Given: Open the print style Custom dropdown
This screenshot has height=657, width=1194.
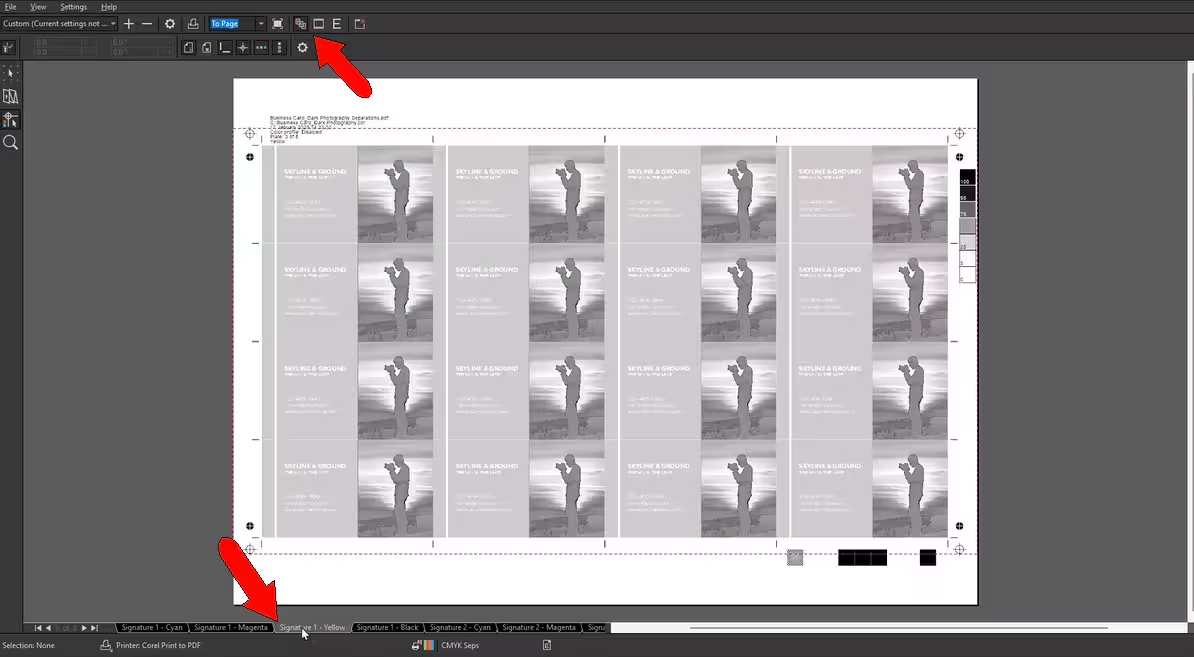Looking at the screenshot, I should pyautogui.click(x=60, y=23).
